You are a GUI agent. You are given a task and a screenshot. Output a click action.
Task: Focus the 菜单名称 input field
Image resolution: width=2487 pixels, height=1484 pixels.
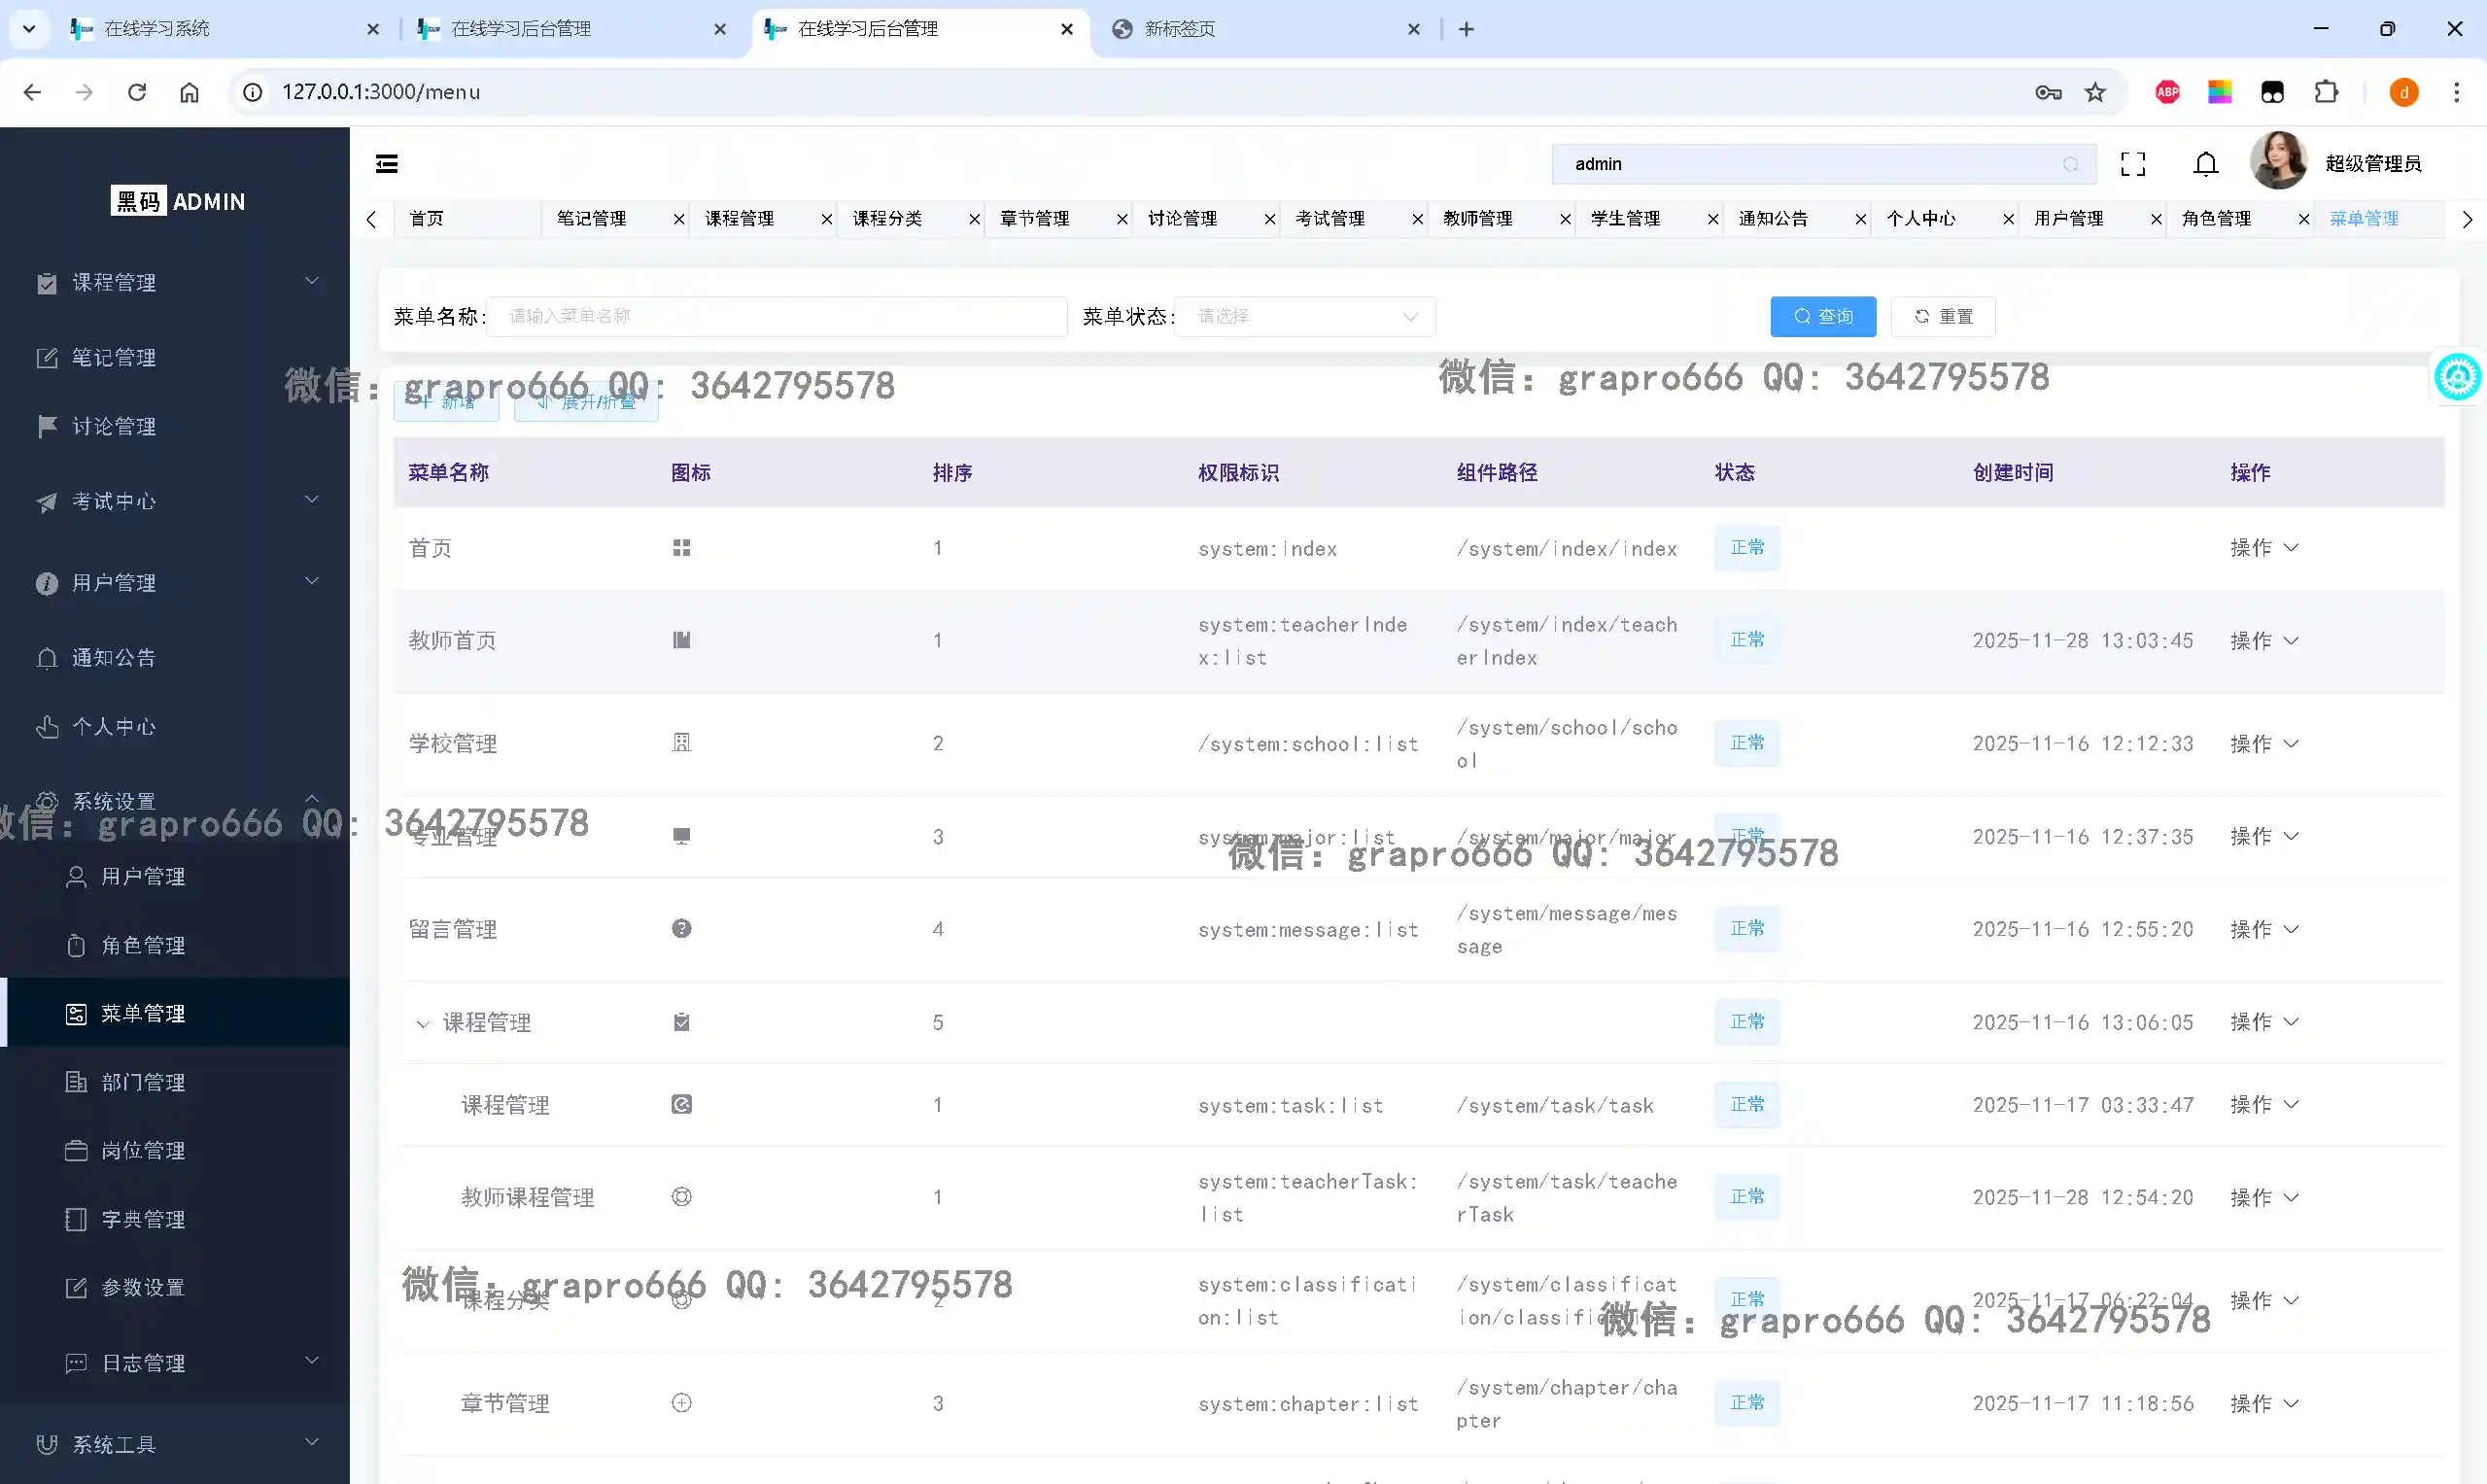[776, 316]
